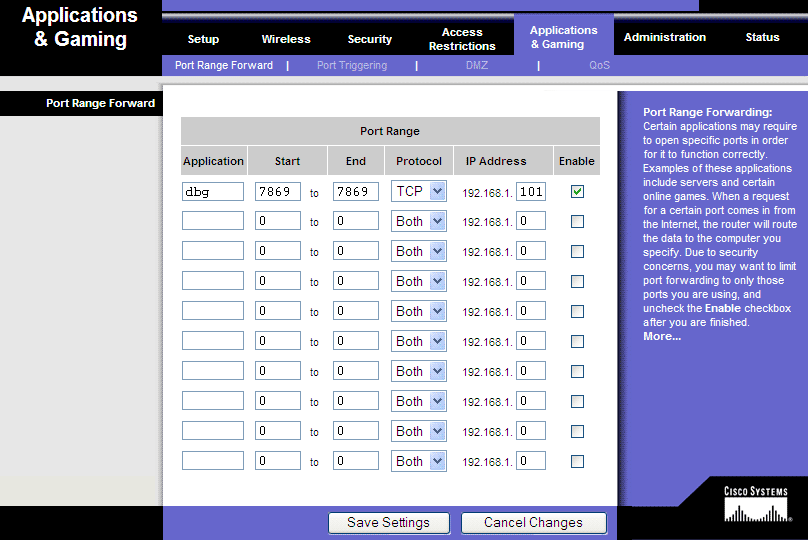Click the empty Application field in the last row
The height and width of the screenshot is (540, 808).
pos(213,460)
